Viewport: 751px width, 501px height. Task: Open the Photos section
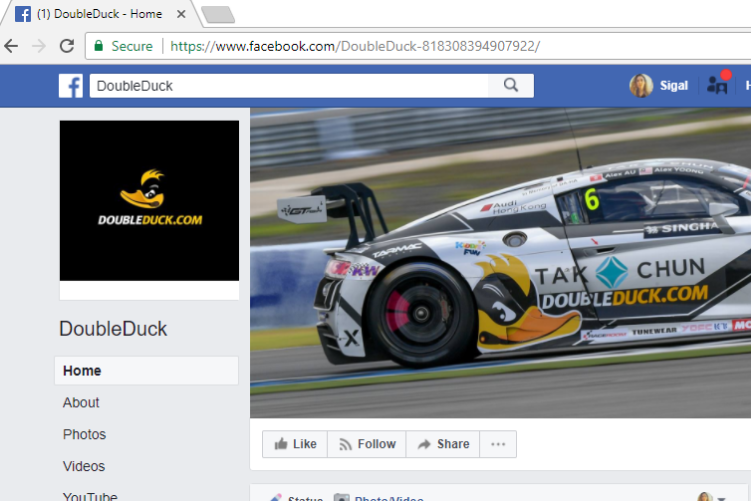tap(84, 434)
